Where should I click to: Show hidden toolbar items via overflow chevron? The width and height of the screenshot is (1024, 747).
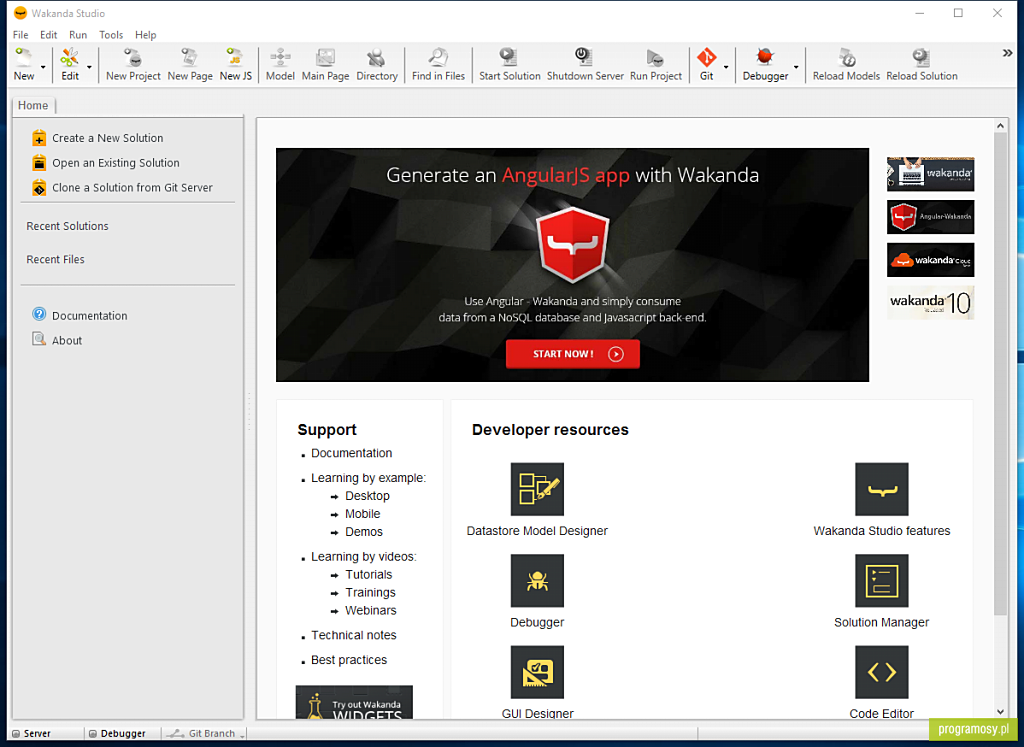point(1008,53)
